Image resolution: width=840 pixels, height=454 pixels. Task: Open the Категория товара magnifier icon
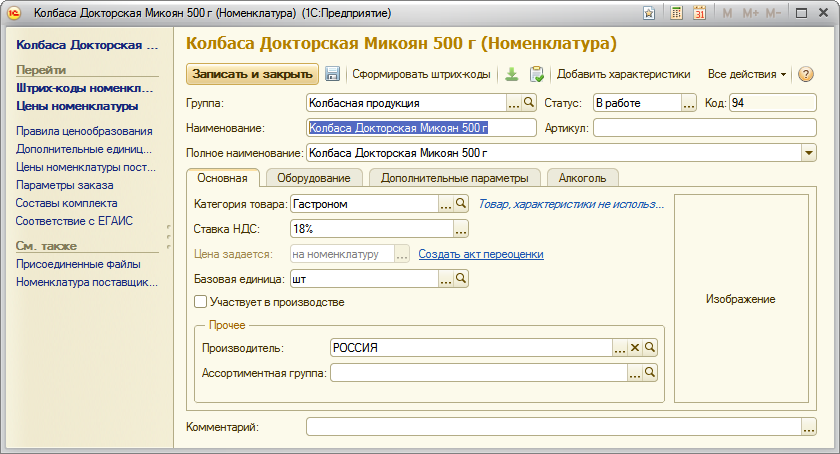coord(461,204)
